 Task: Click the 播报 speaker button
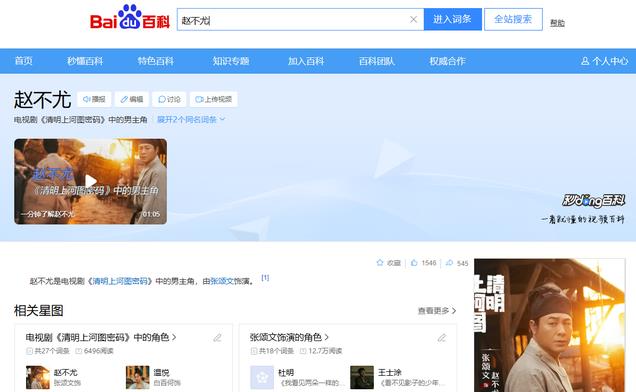coord(94,99)
